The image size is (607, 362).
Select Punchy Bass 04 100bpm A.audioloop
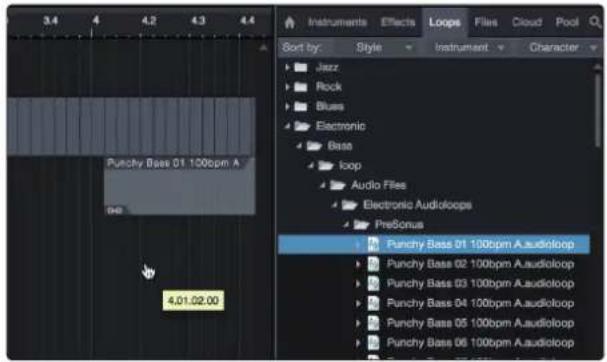(x=480, y=304)
